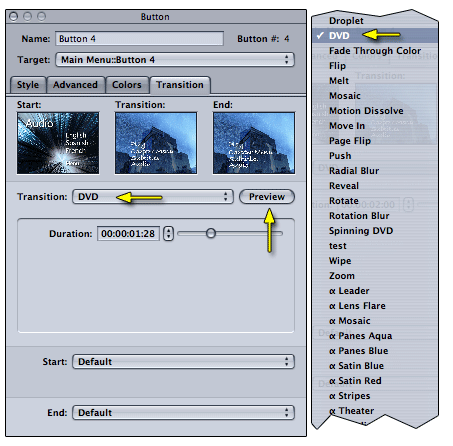This screenshot has height=446, width=453.
Task: Click the Start transition thumbnail image
Action: point(58,143)
